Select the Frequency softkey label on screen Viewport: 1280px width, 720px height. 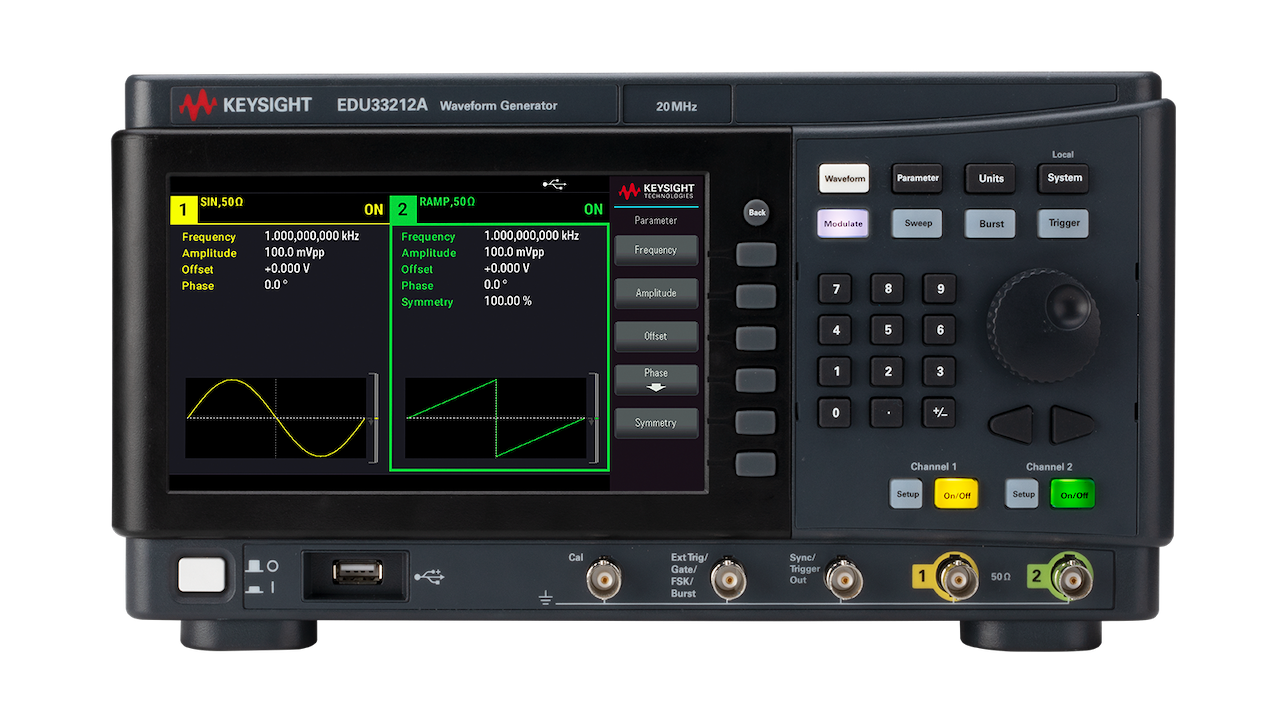tap(656, 250)
